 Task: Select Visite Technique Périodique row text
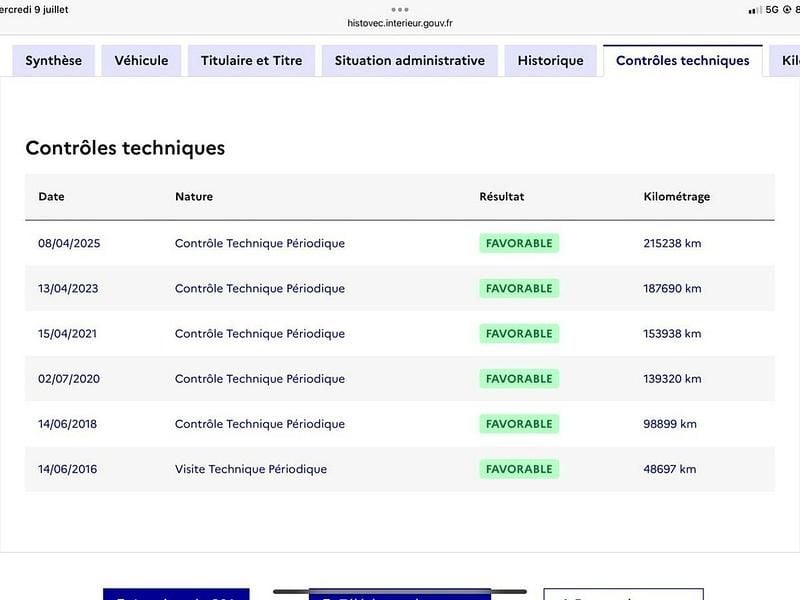[250, 469]
